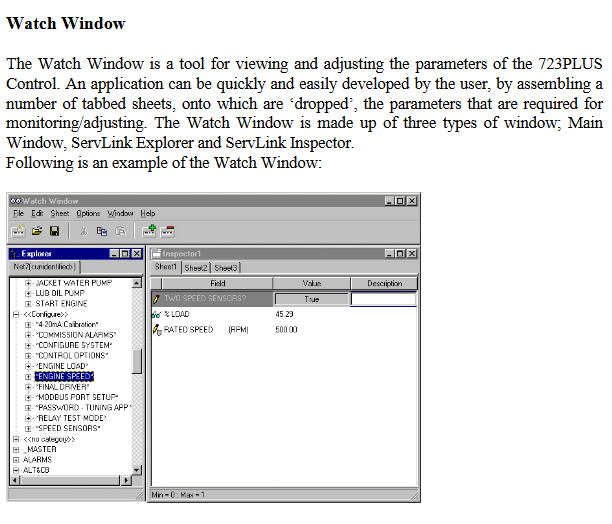Click the New Sheet toolbar icon

click(18, 231)
